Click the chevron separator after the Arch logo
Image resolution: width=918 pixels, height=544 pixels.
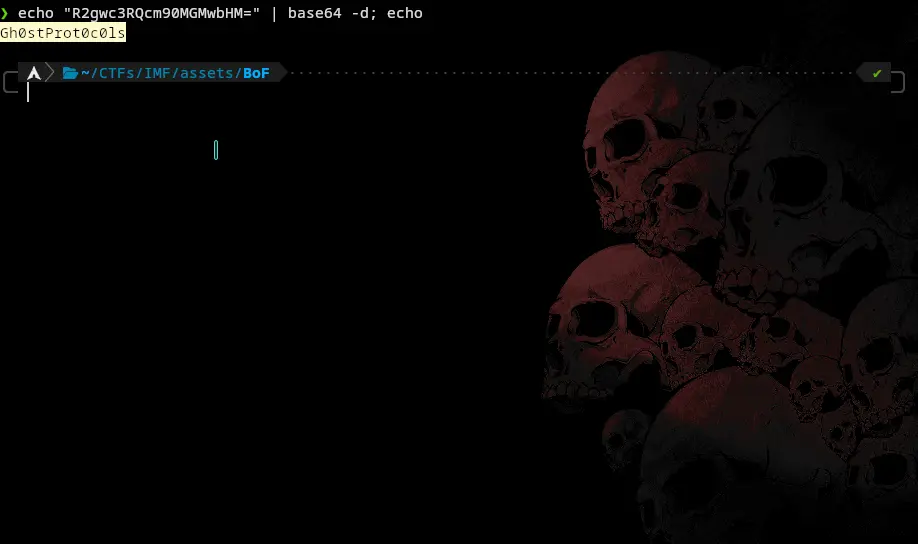51,73
